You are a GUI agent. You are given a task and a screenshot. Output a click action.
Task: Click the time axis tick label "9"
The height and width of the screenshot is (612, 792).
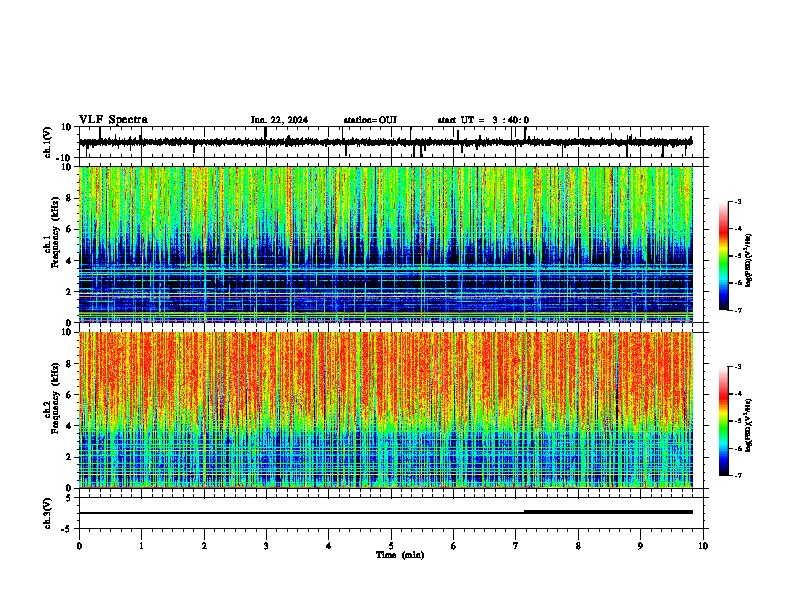point(640,546)
